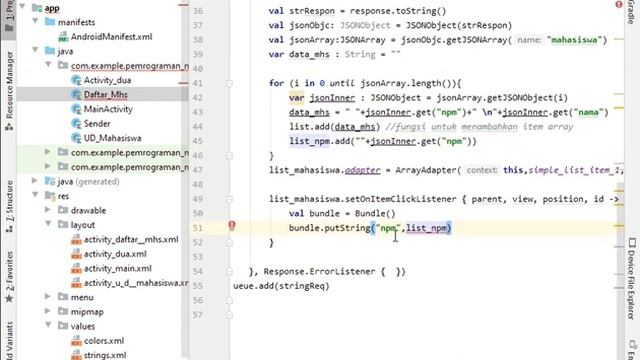Click the ArrayAdapter call on line 47
Screen dimensions: 640x360
(425, 170)
